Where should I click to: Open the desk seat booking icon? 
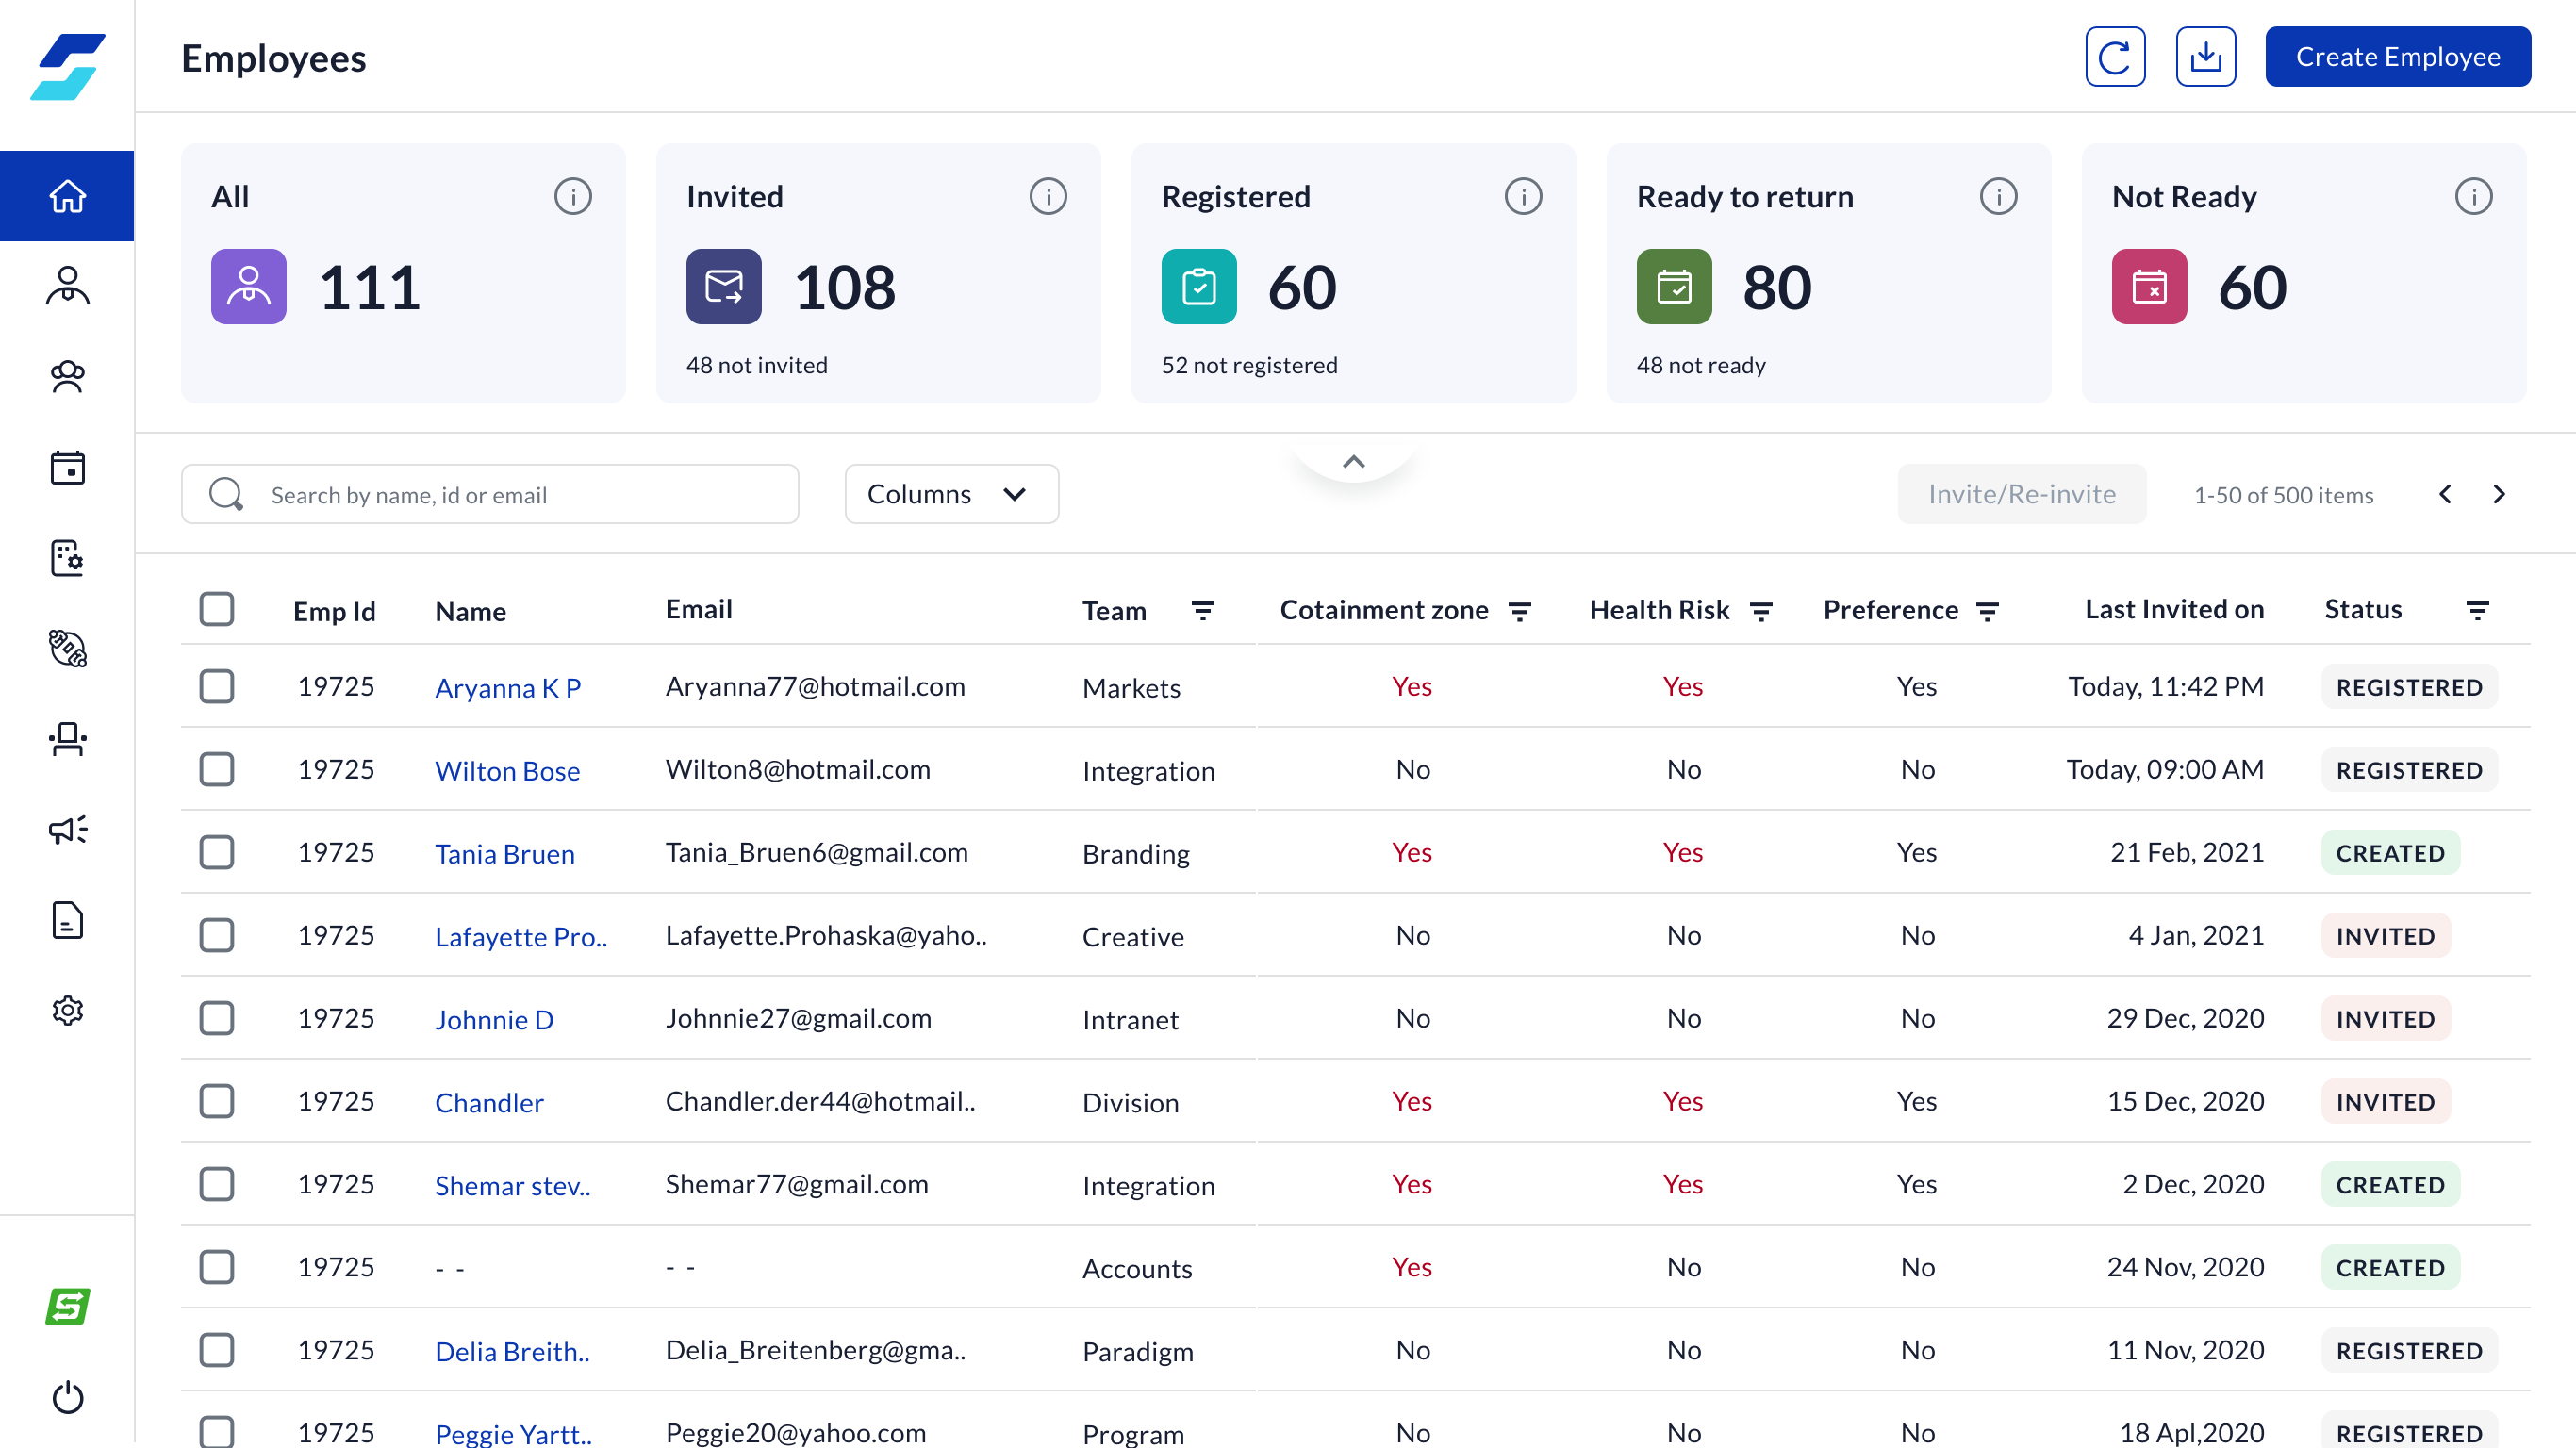click(67, 739)
